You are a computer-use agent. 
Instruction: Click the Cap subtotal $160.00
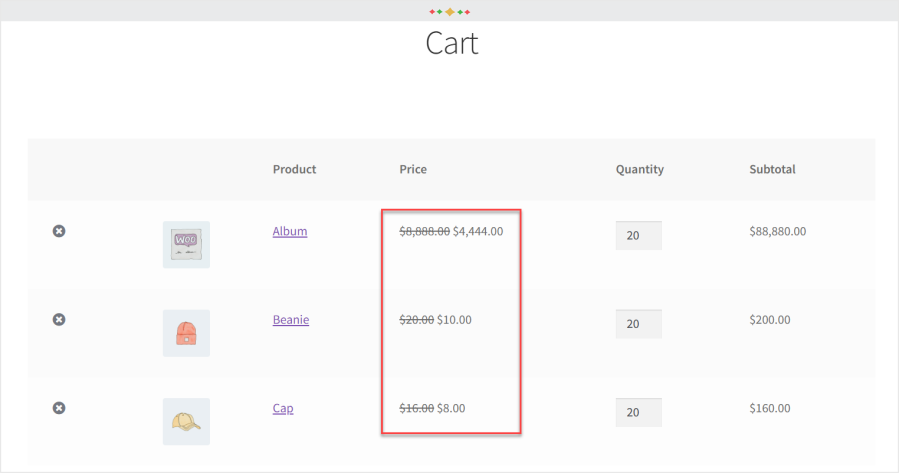769,408
